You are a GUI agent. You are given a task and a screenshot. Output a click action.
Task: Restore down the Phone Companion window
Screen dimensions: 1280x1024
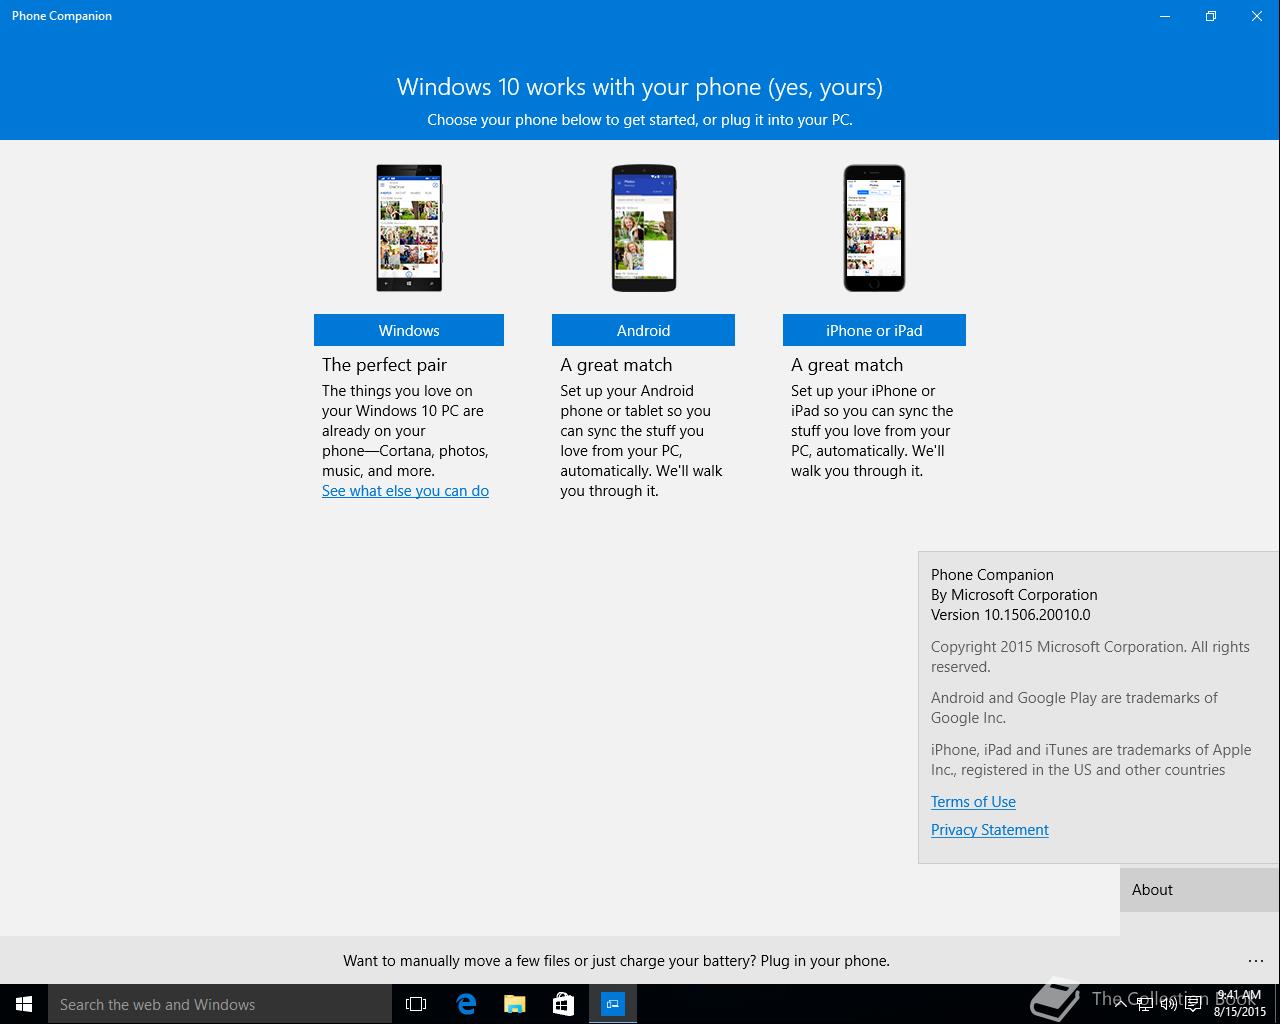(1211, 16)
